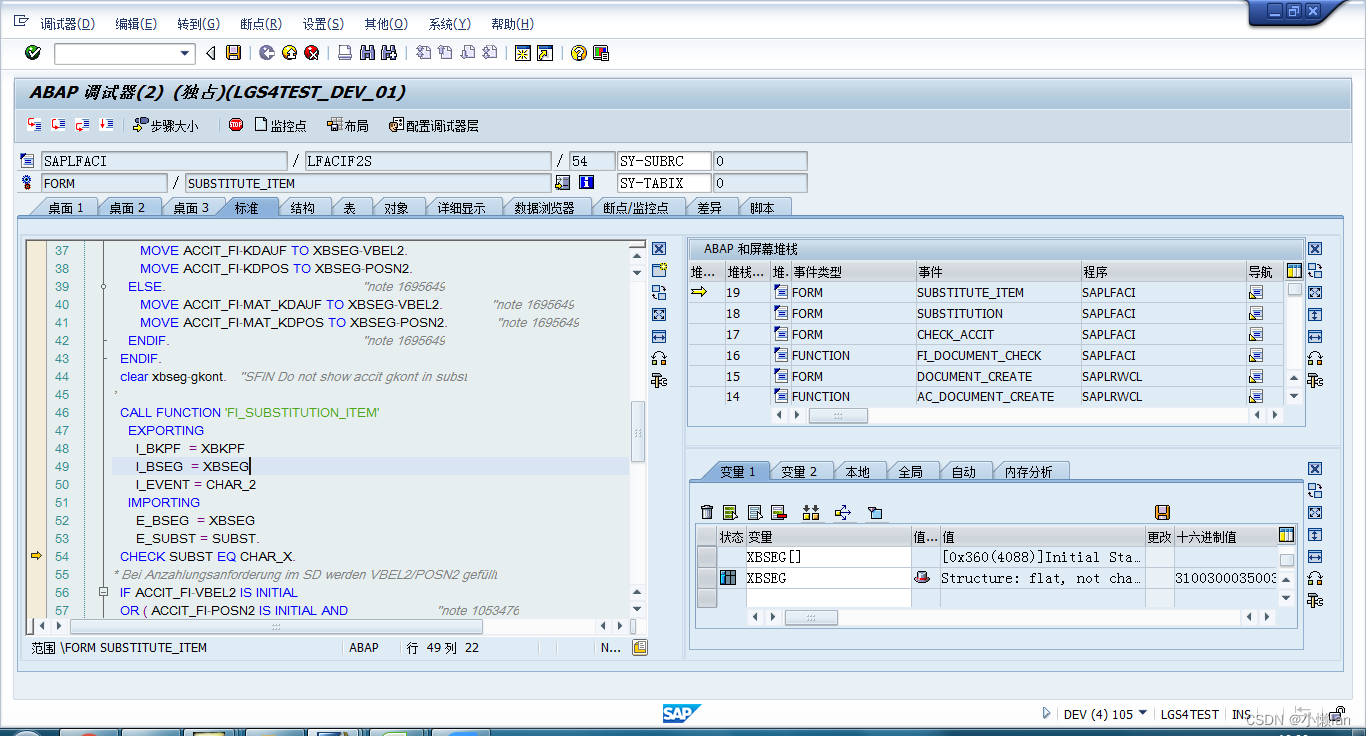Open the 断点(R) menu
1366x736 pixels.
pyautogui.click(x=261, y=24)
